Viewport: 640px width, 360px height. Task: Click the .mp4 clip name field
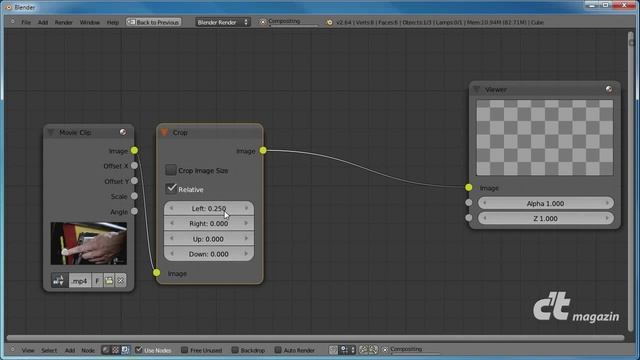point(80,281)
